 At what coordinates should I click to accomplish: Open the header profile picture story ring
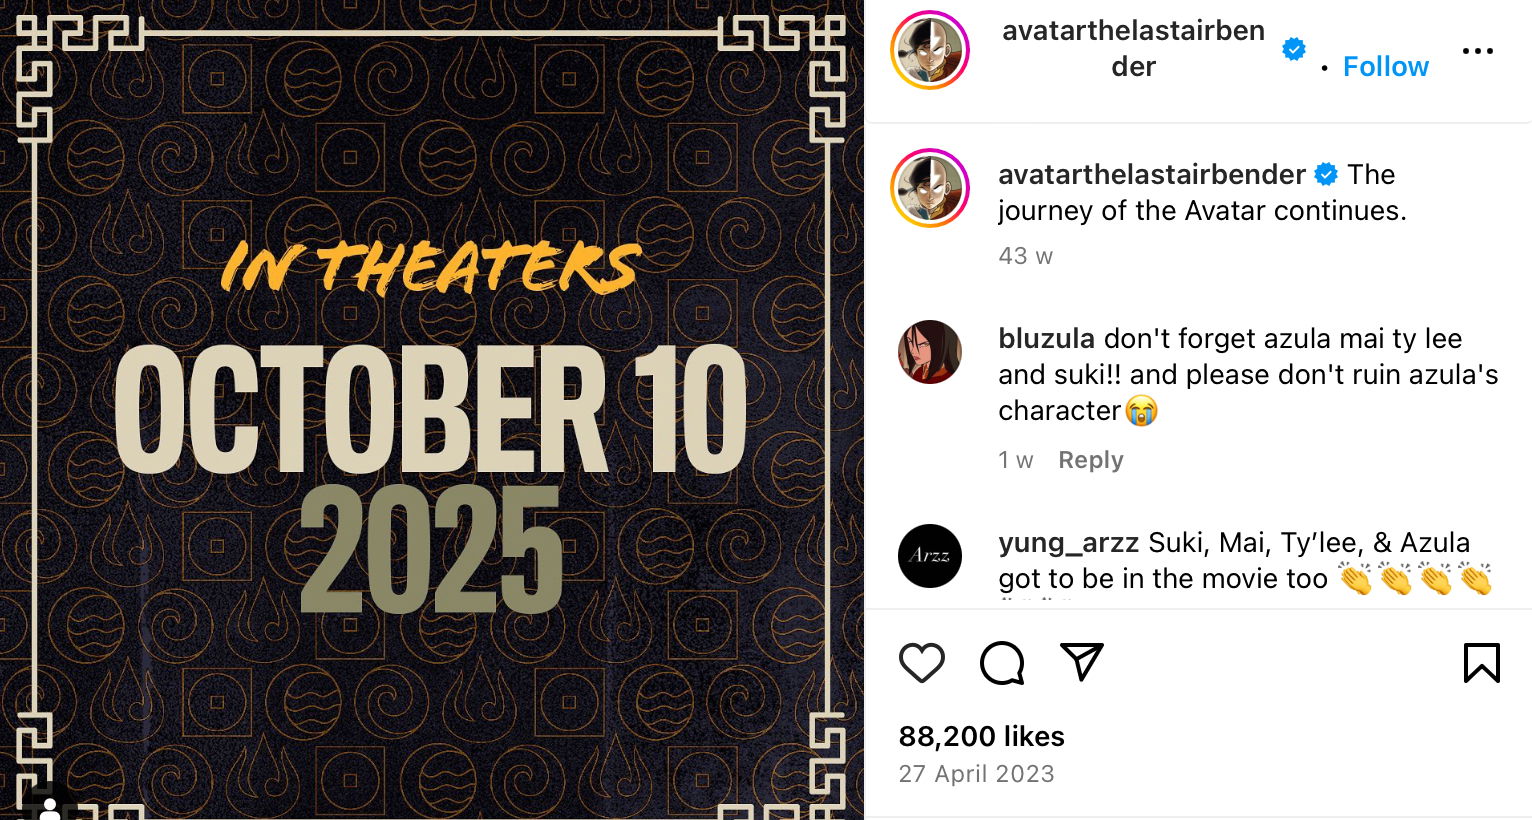point(930,50)
